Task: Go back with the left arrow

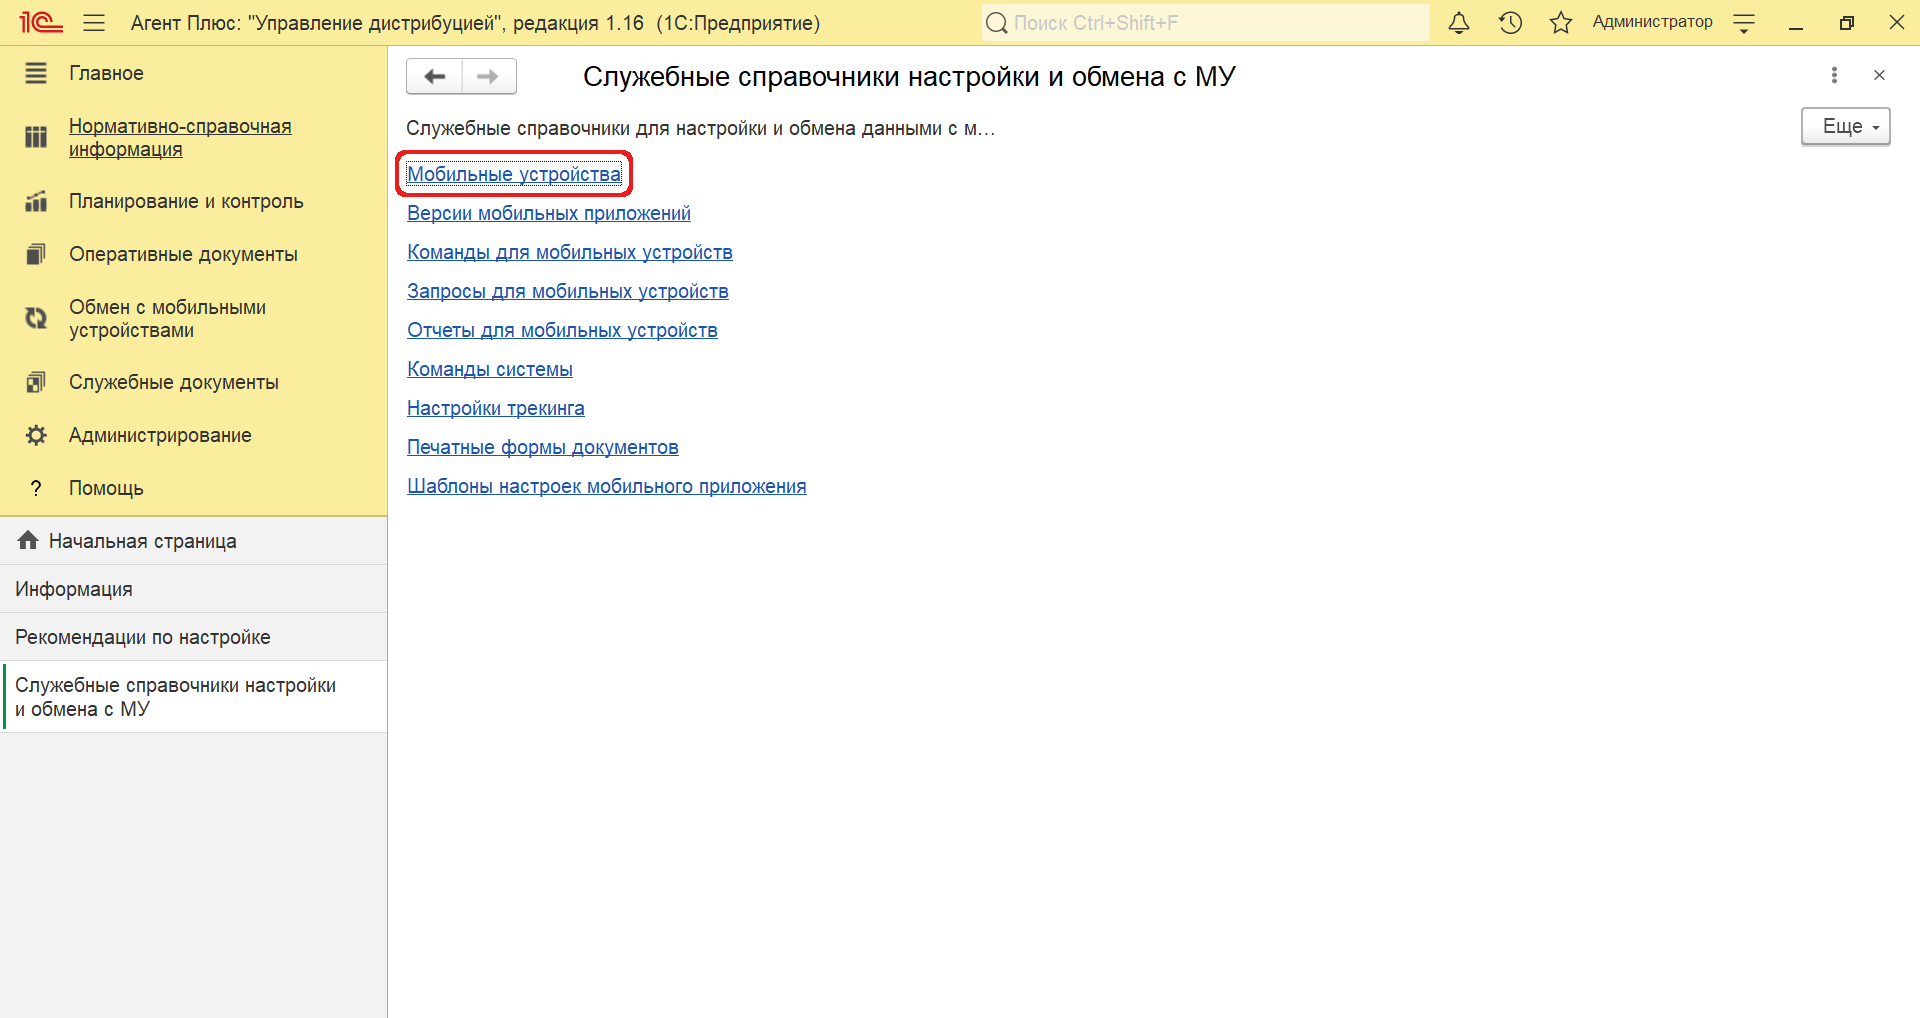Action: [x=434, y=76]
